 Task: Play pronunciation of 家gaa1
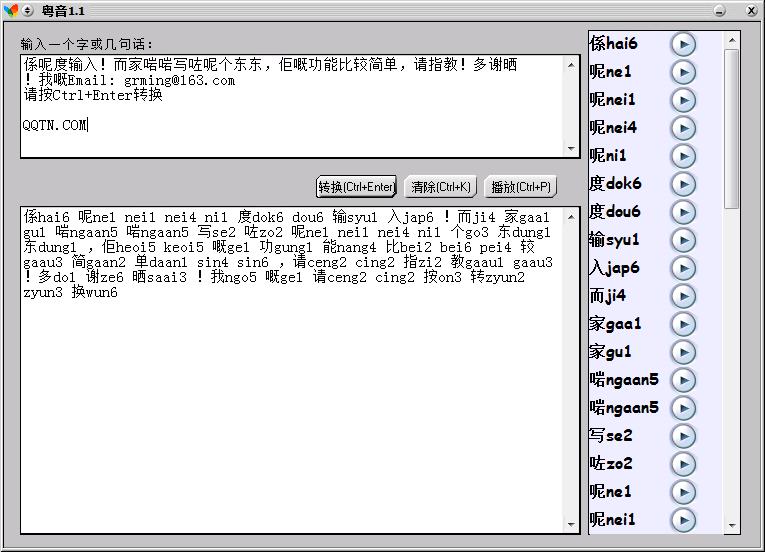click(x=683, y=324)
